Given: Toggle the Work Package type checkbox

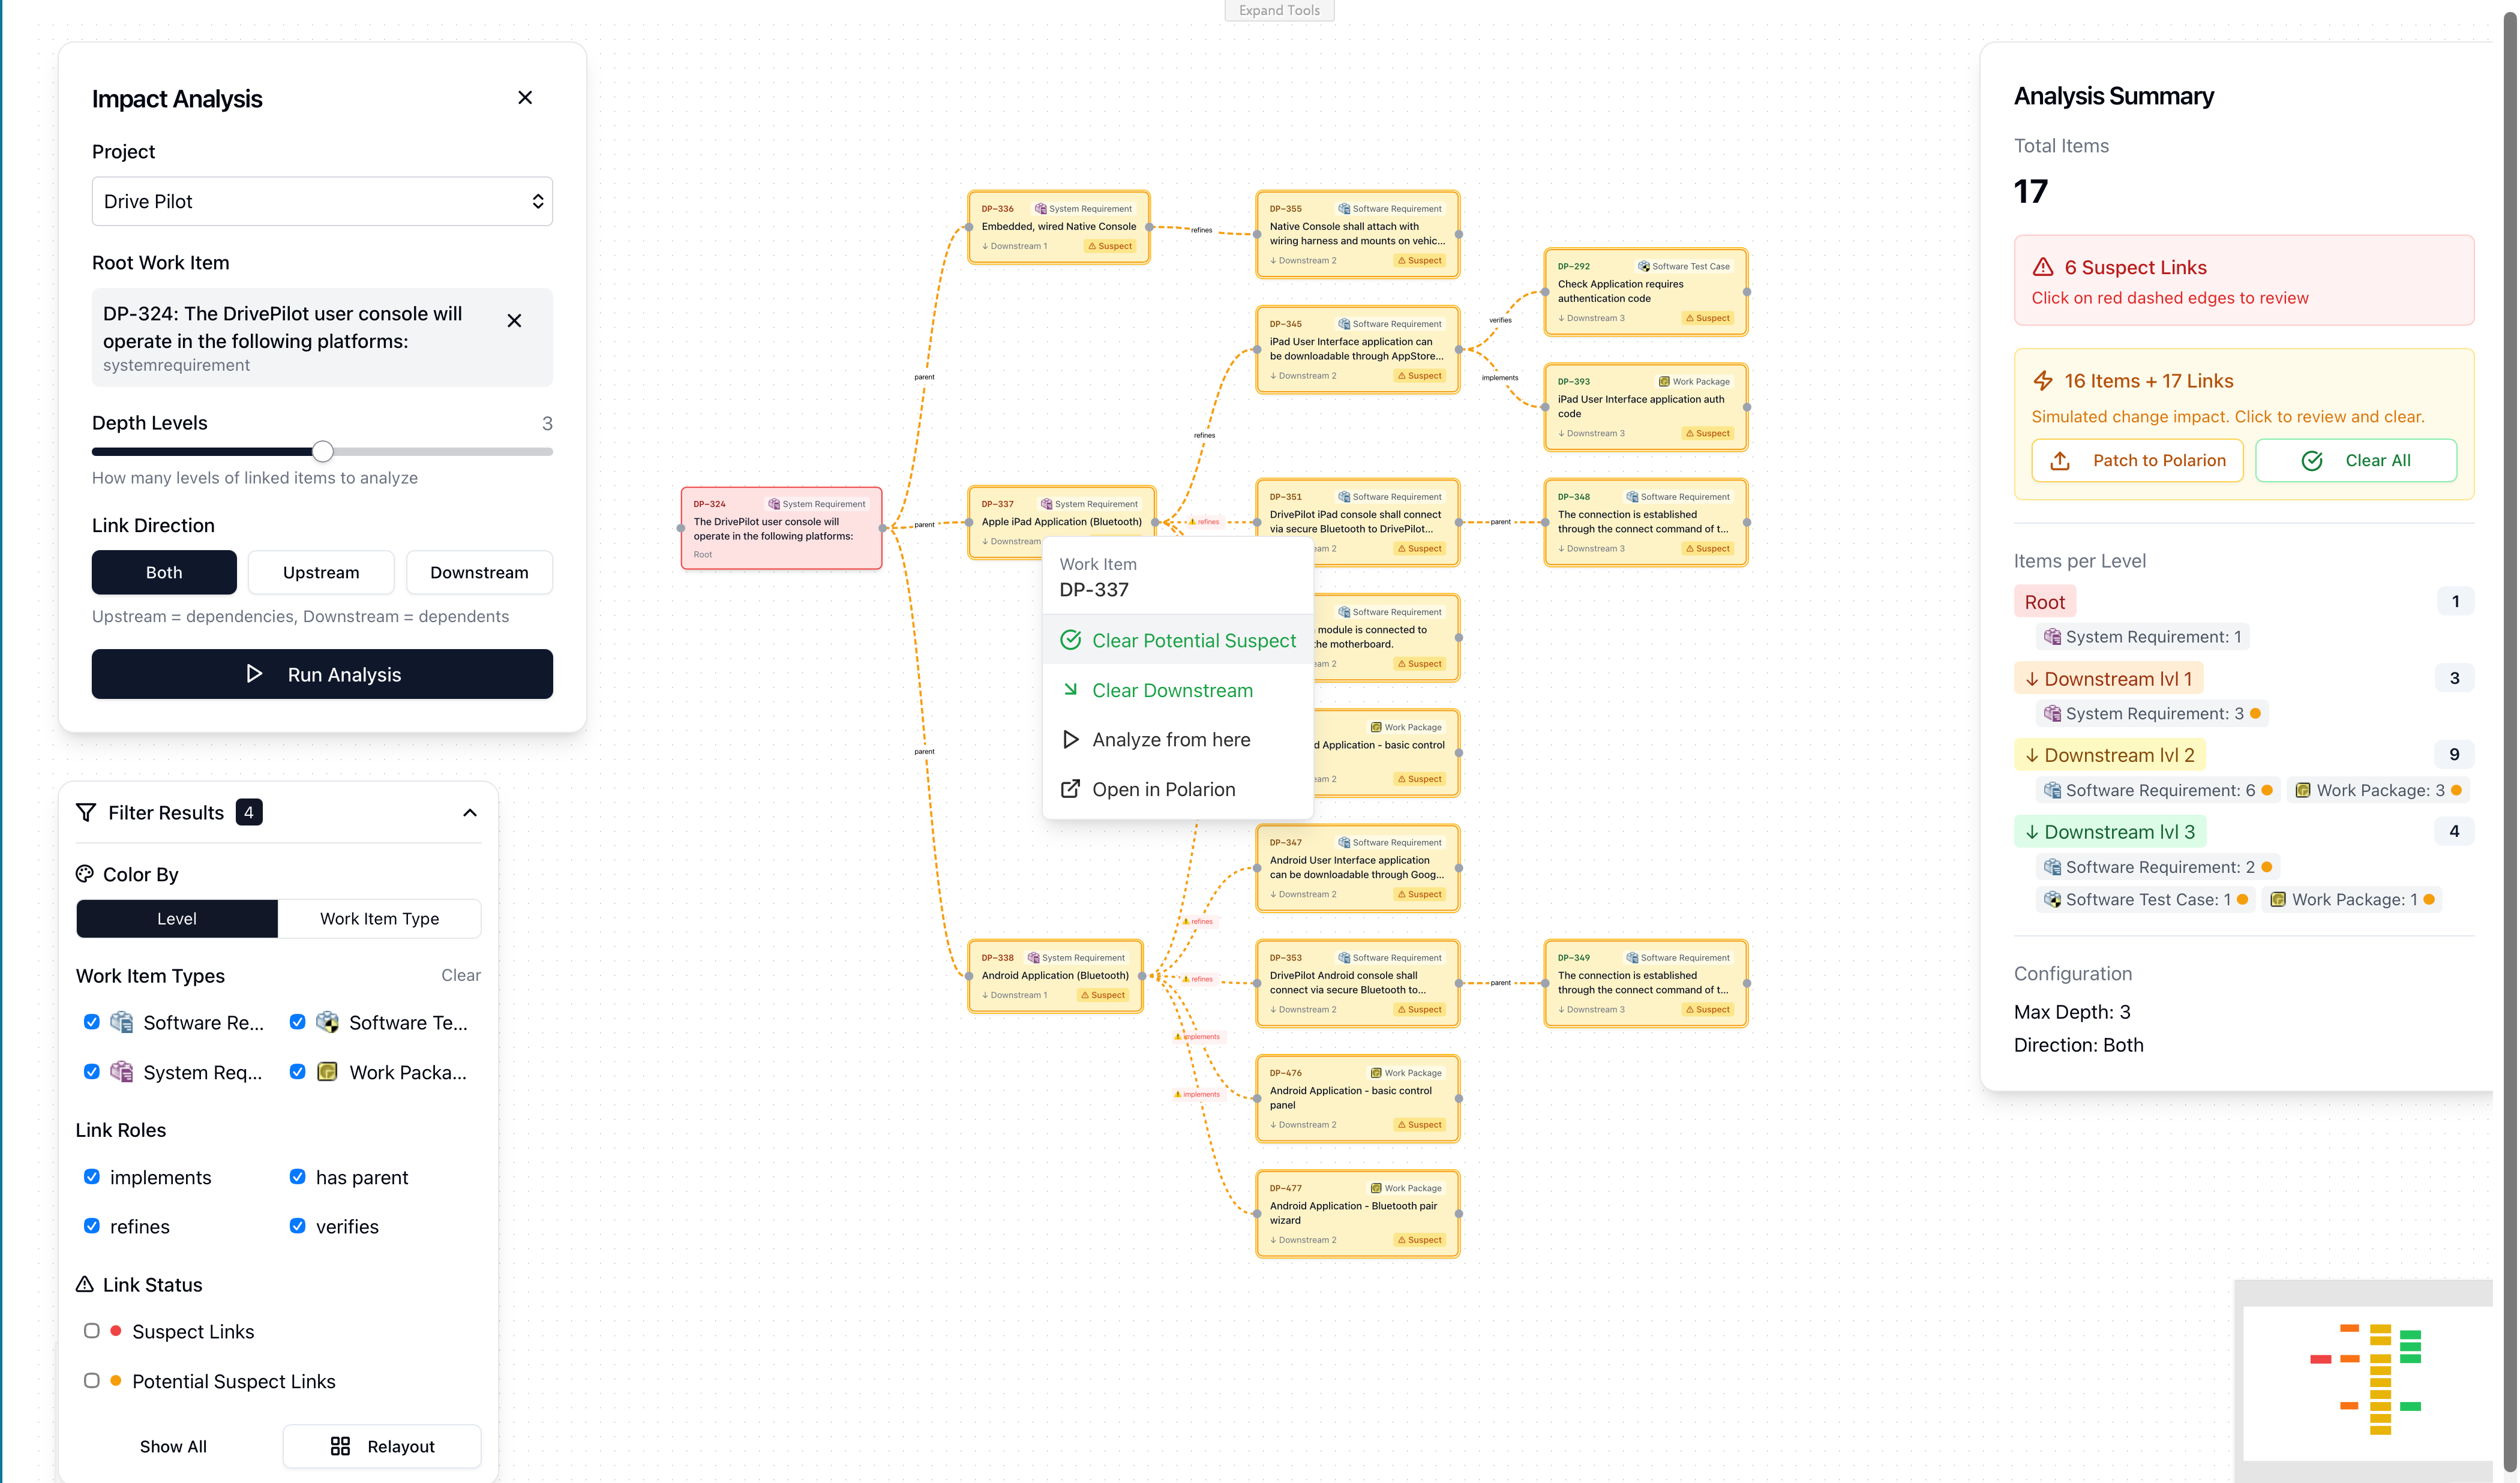Looking at the screenshot, I should coord(298,1072).
